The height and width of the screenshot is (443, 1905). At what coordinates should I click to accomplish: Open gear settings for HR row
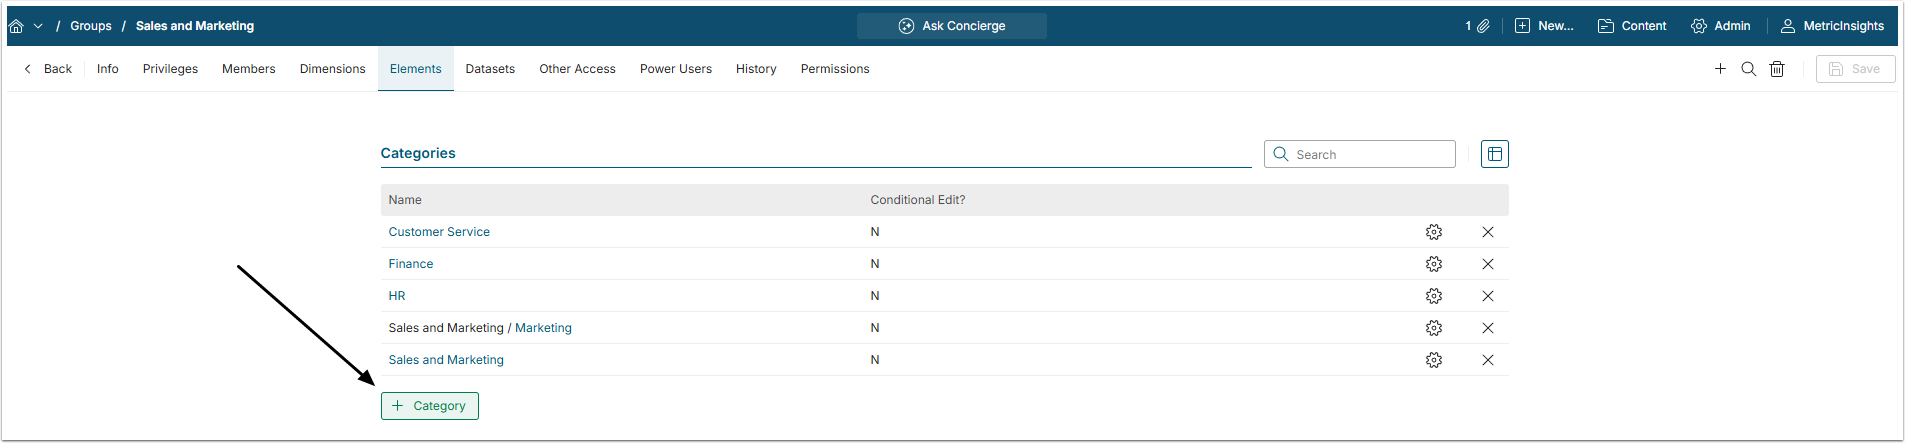click(1434, 296)
